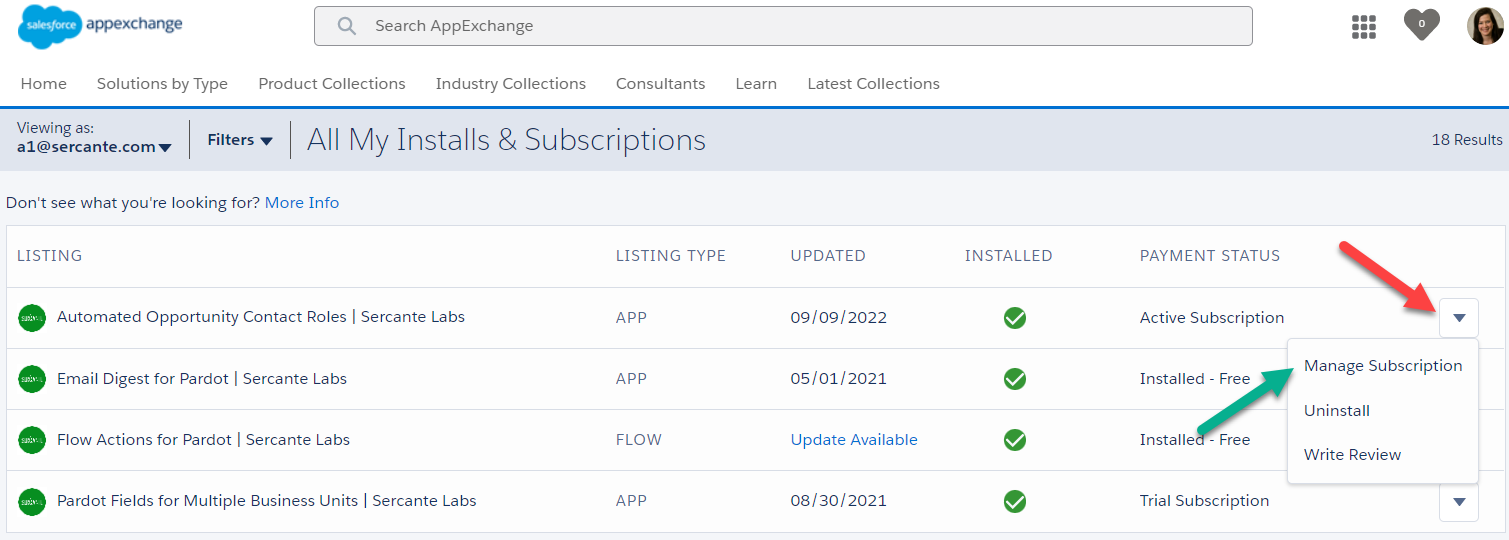The height and width of the screenshot is (540, 1509).
Task: Go to the Home tab
Action: 44,84
